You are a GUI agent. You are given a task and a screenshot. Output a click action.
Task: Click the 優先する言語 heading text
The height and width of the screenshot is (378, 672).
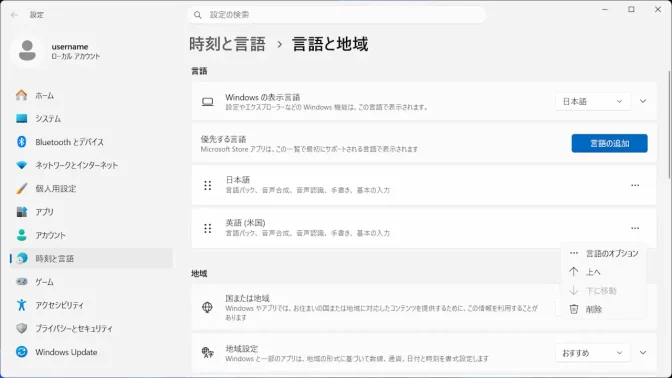[223, 139]
